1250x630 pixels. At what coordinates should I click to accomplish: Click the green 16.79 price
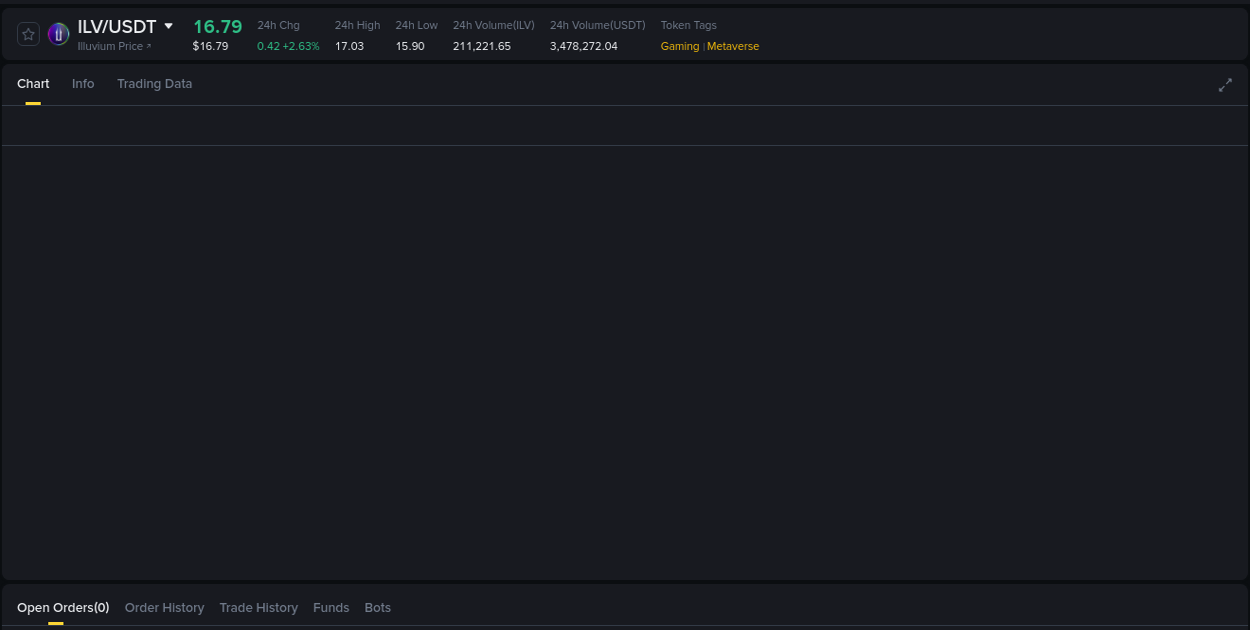click(x=217, y=27)
